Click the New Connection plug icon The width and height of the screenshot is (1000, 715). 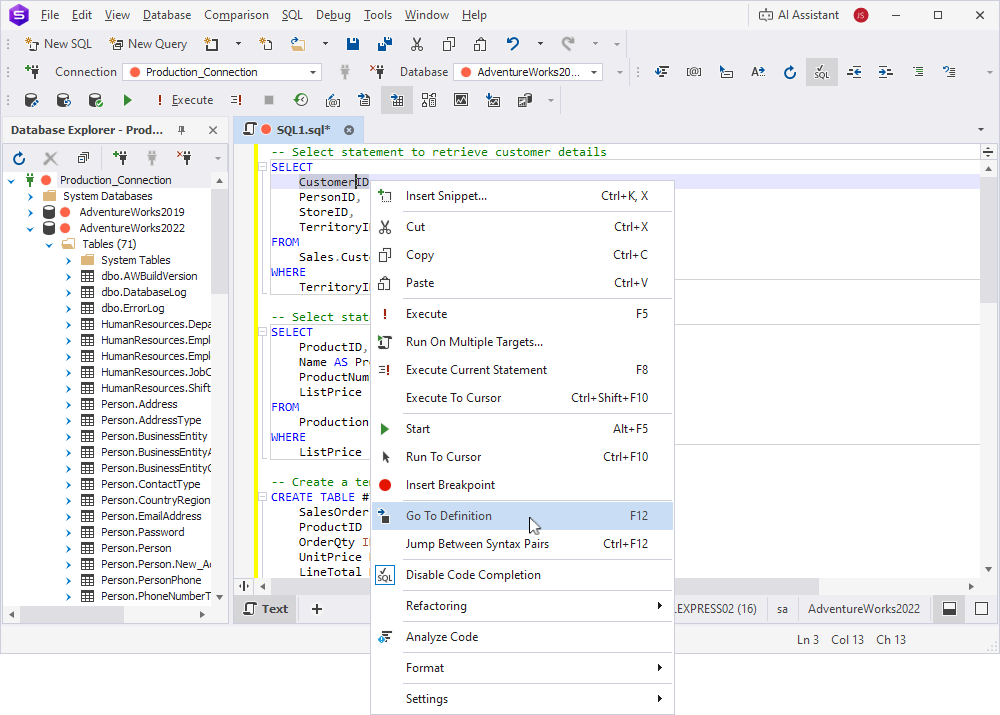(x=120, y=158)
